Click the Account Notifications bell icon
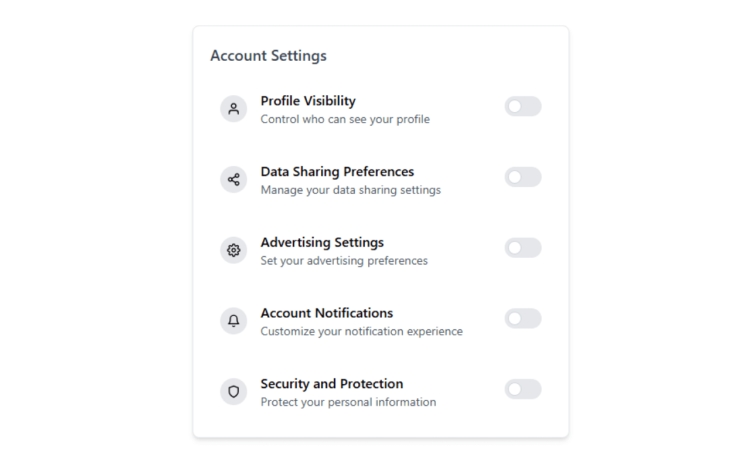Image resolution: width=750 pixels, height=469 pixels. coord(233,321)
